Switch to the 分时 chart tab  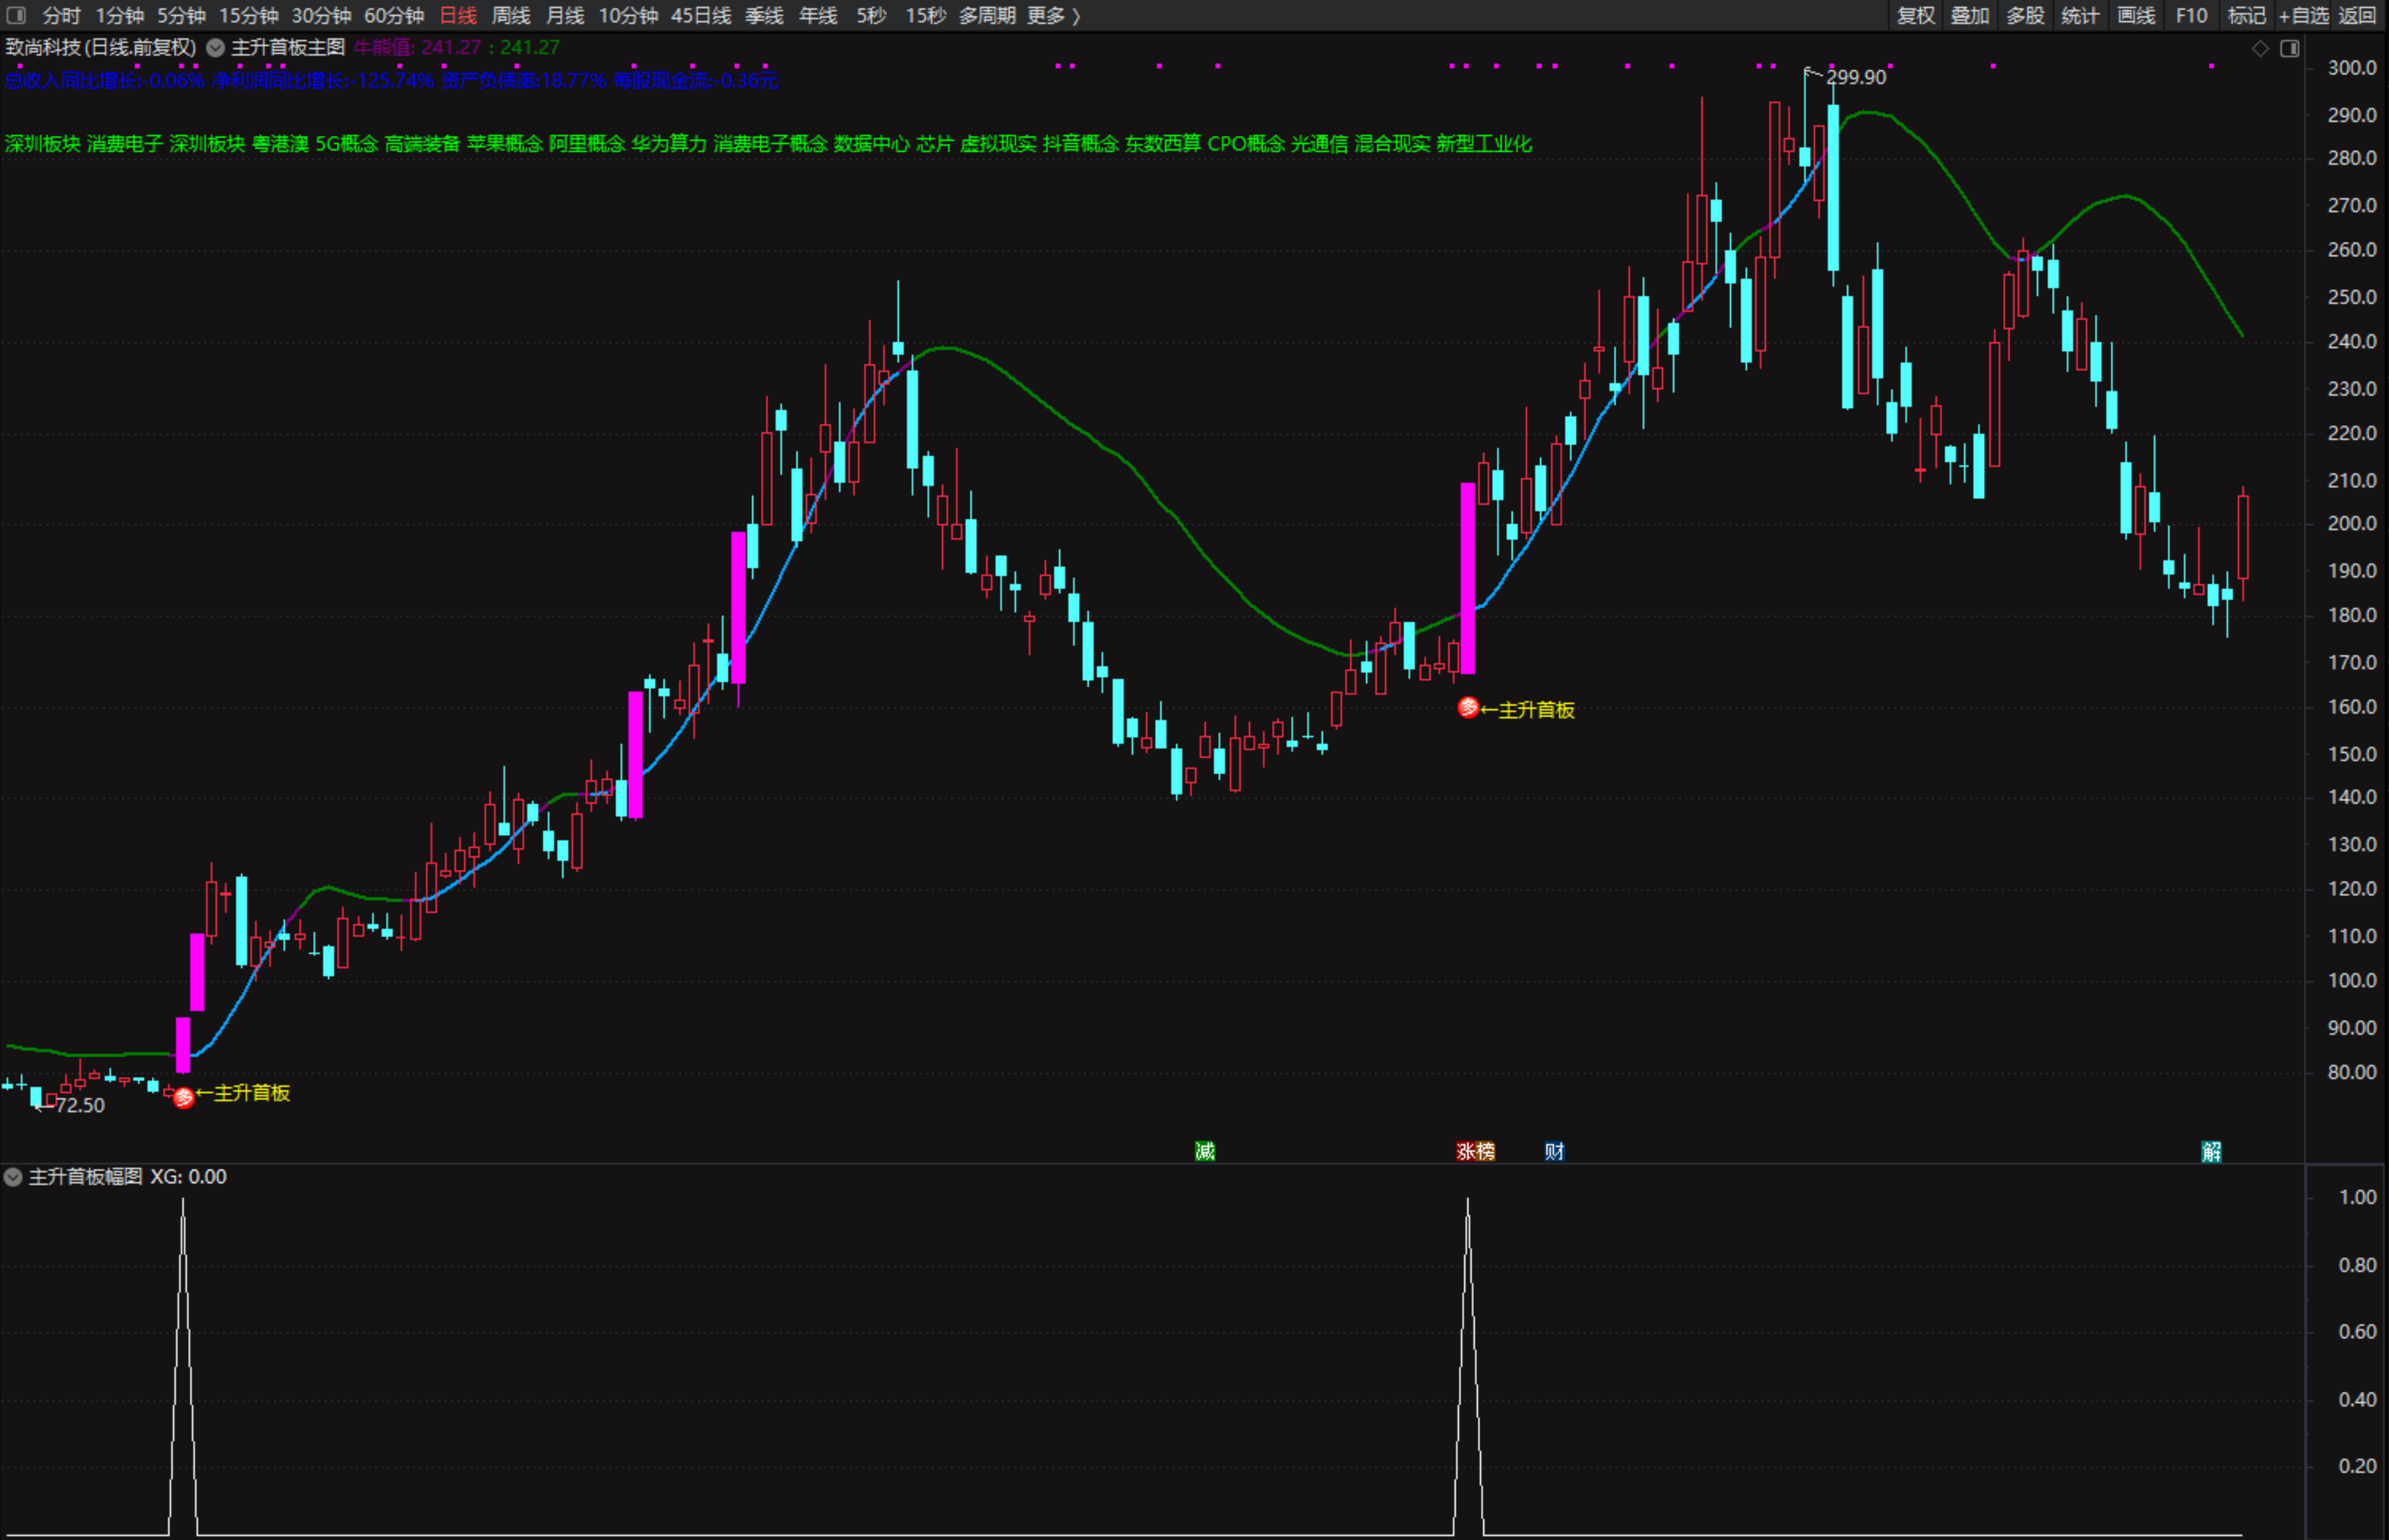click(61, 15)
